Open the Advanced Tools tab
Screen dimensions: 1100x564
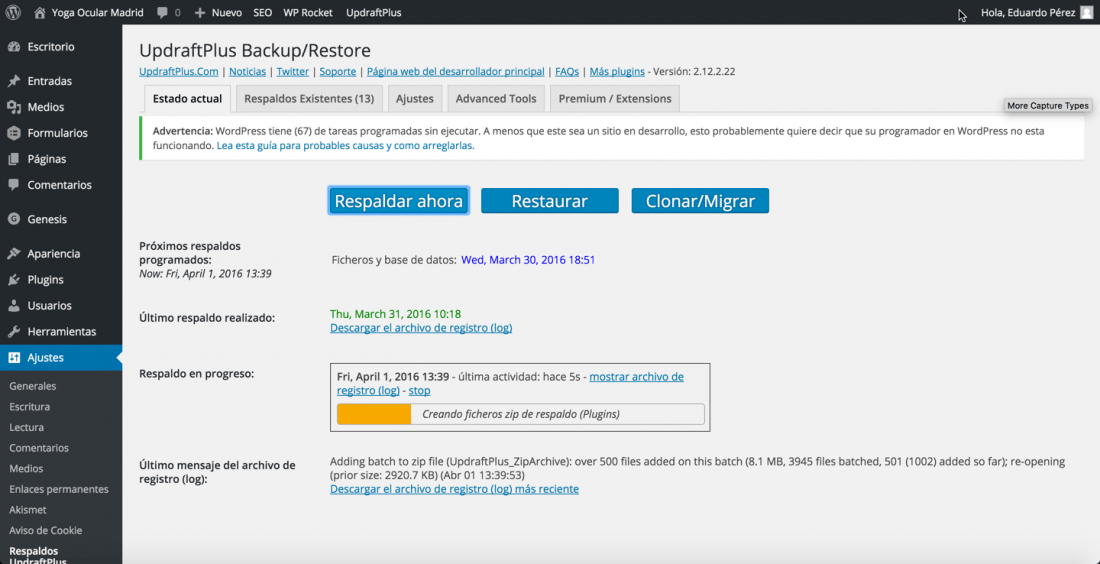(x=496, y=99)
